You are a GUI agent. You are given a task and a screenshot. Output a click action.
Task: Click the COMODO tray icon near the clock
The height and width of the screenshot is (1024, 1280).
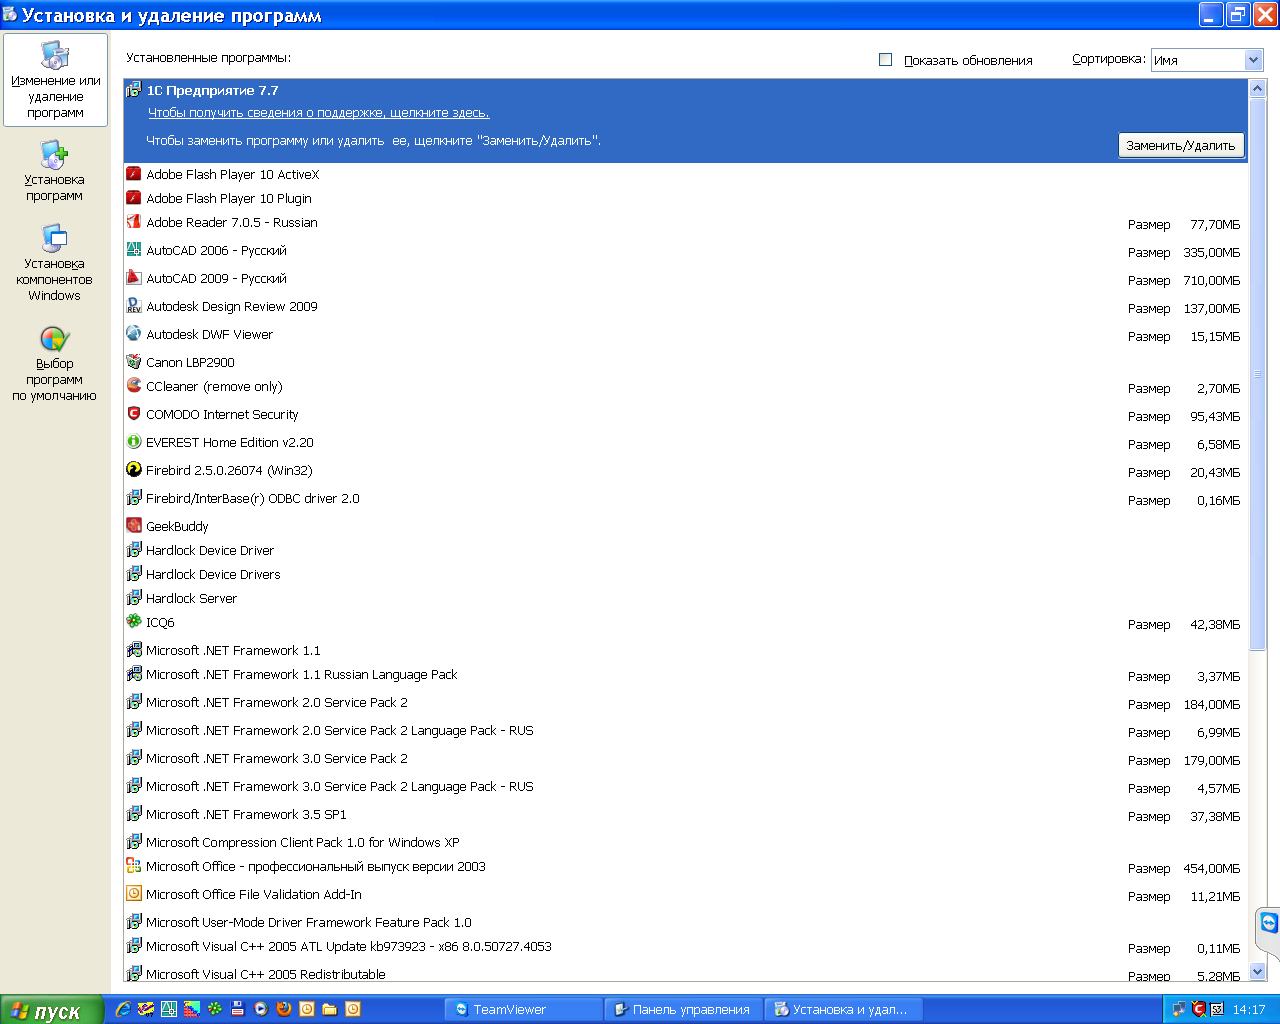[1199, 1009]
